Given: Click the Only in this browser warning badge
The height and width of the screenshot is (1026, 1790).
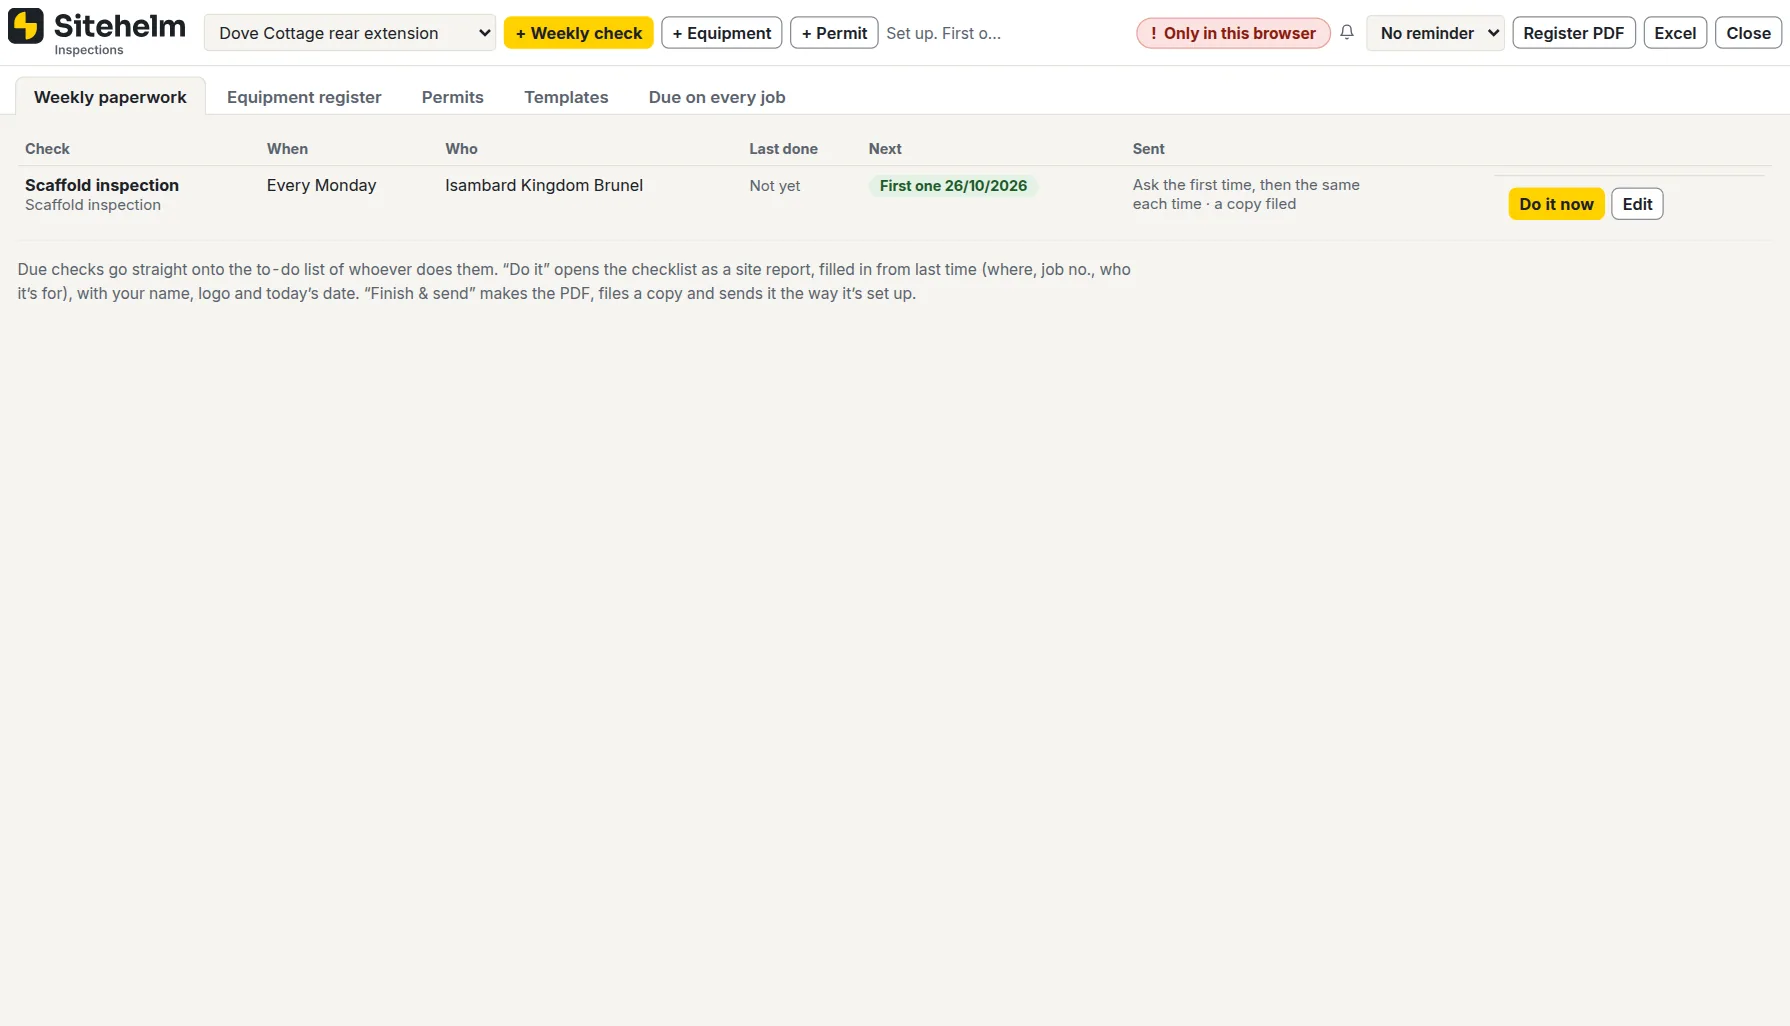Looking at the screenshot, I should click(1233, 33).
